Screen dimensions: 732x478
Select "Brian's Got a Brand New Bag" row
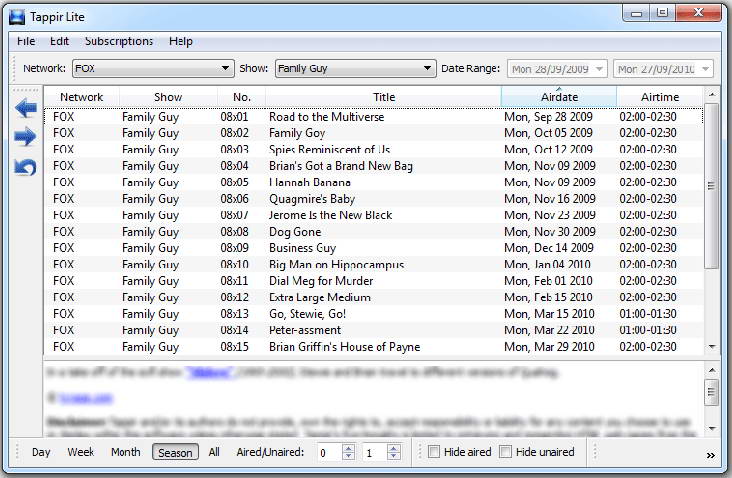click(x=373, y=166)
